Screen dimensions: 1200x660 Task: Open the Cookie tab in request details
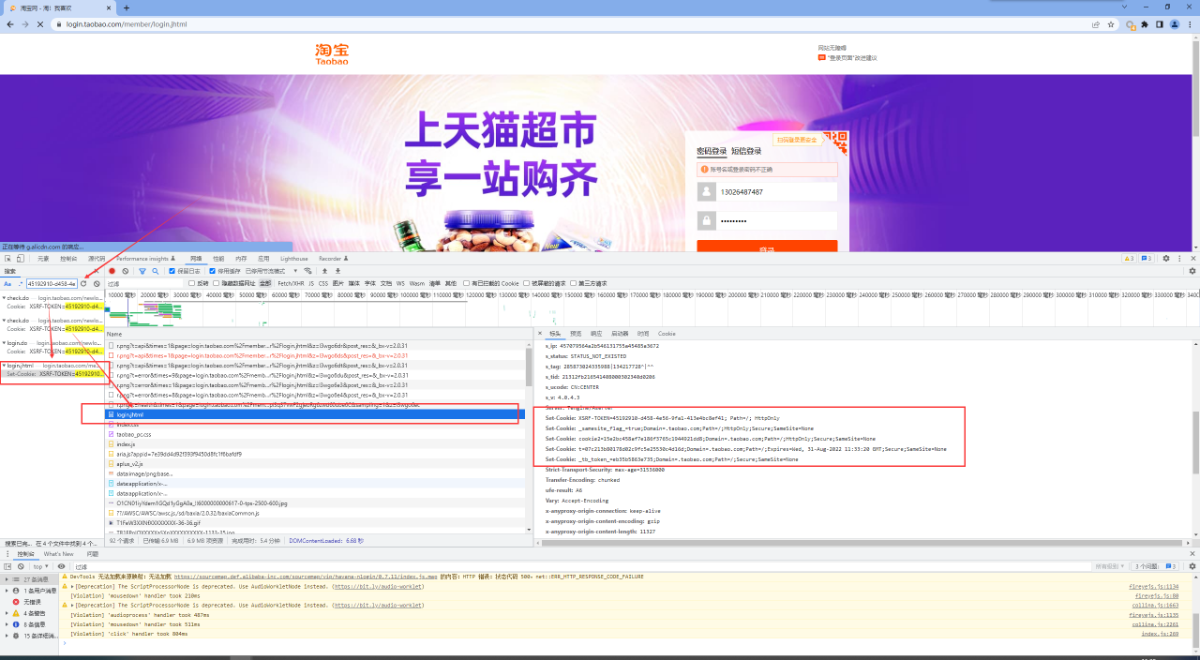[x=666, y=333]
